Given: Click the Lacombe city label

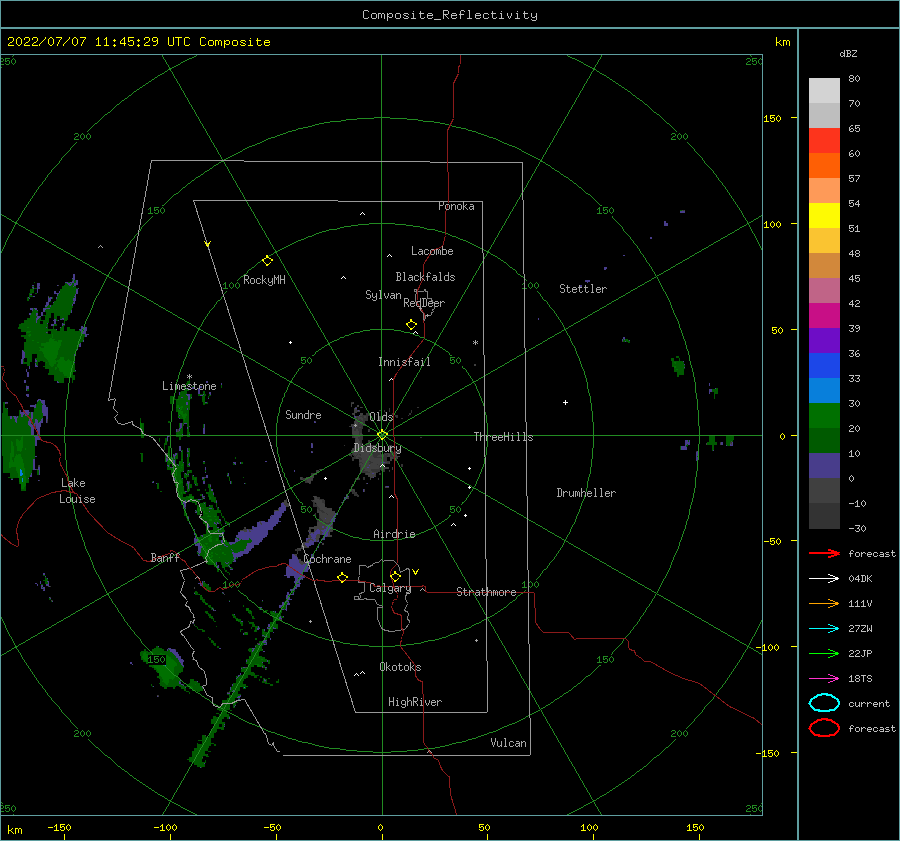Looking at the screenshot, I should (432, 251).
